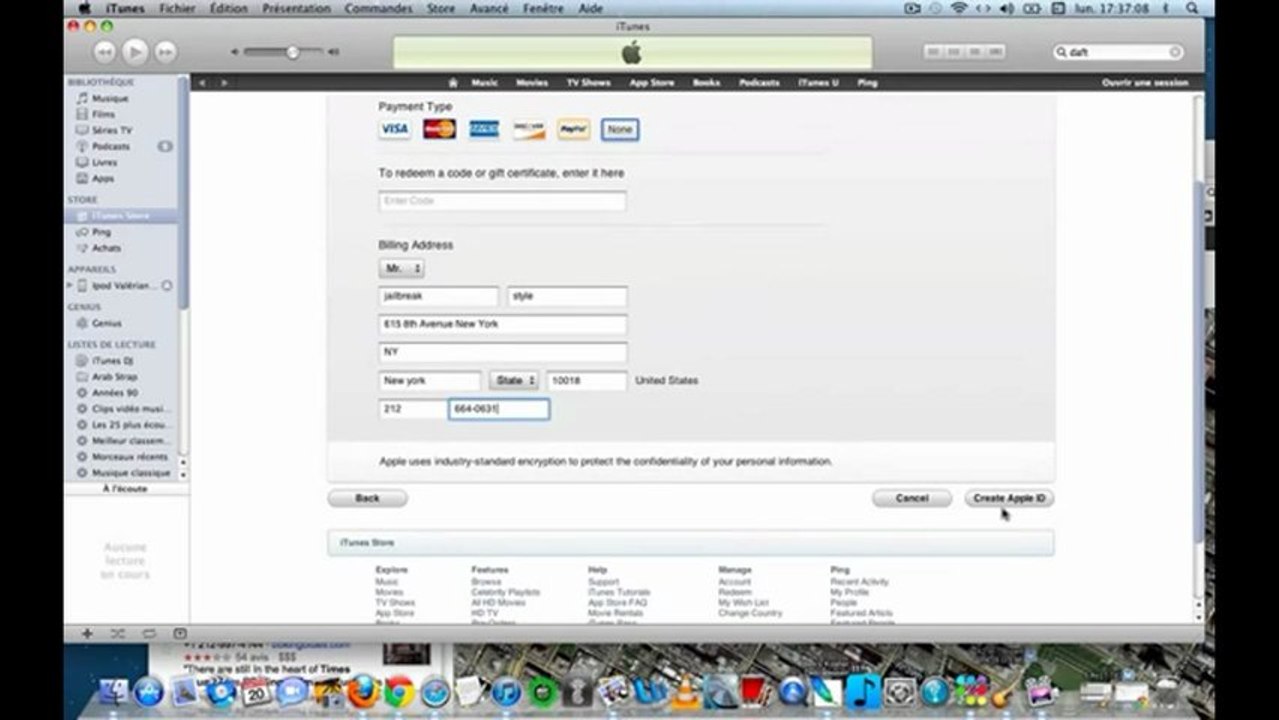The height and width of the screenshot is (720, 1279).
Task: Open the App Store tab
Action: [651, 83]
